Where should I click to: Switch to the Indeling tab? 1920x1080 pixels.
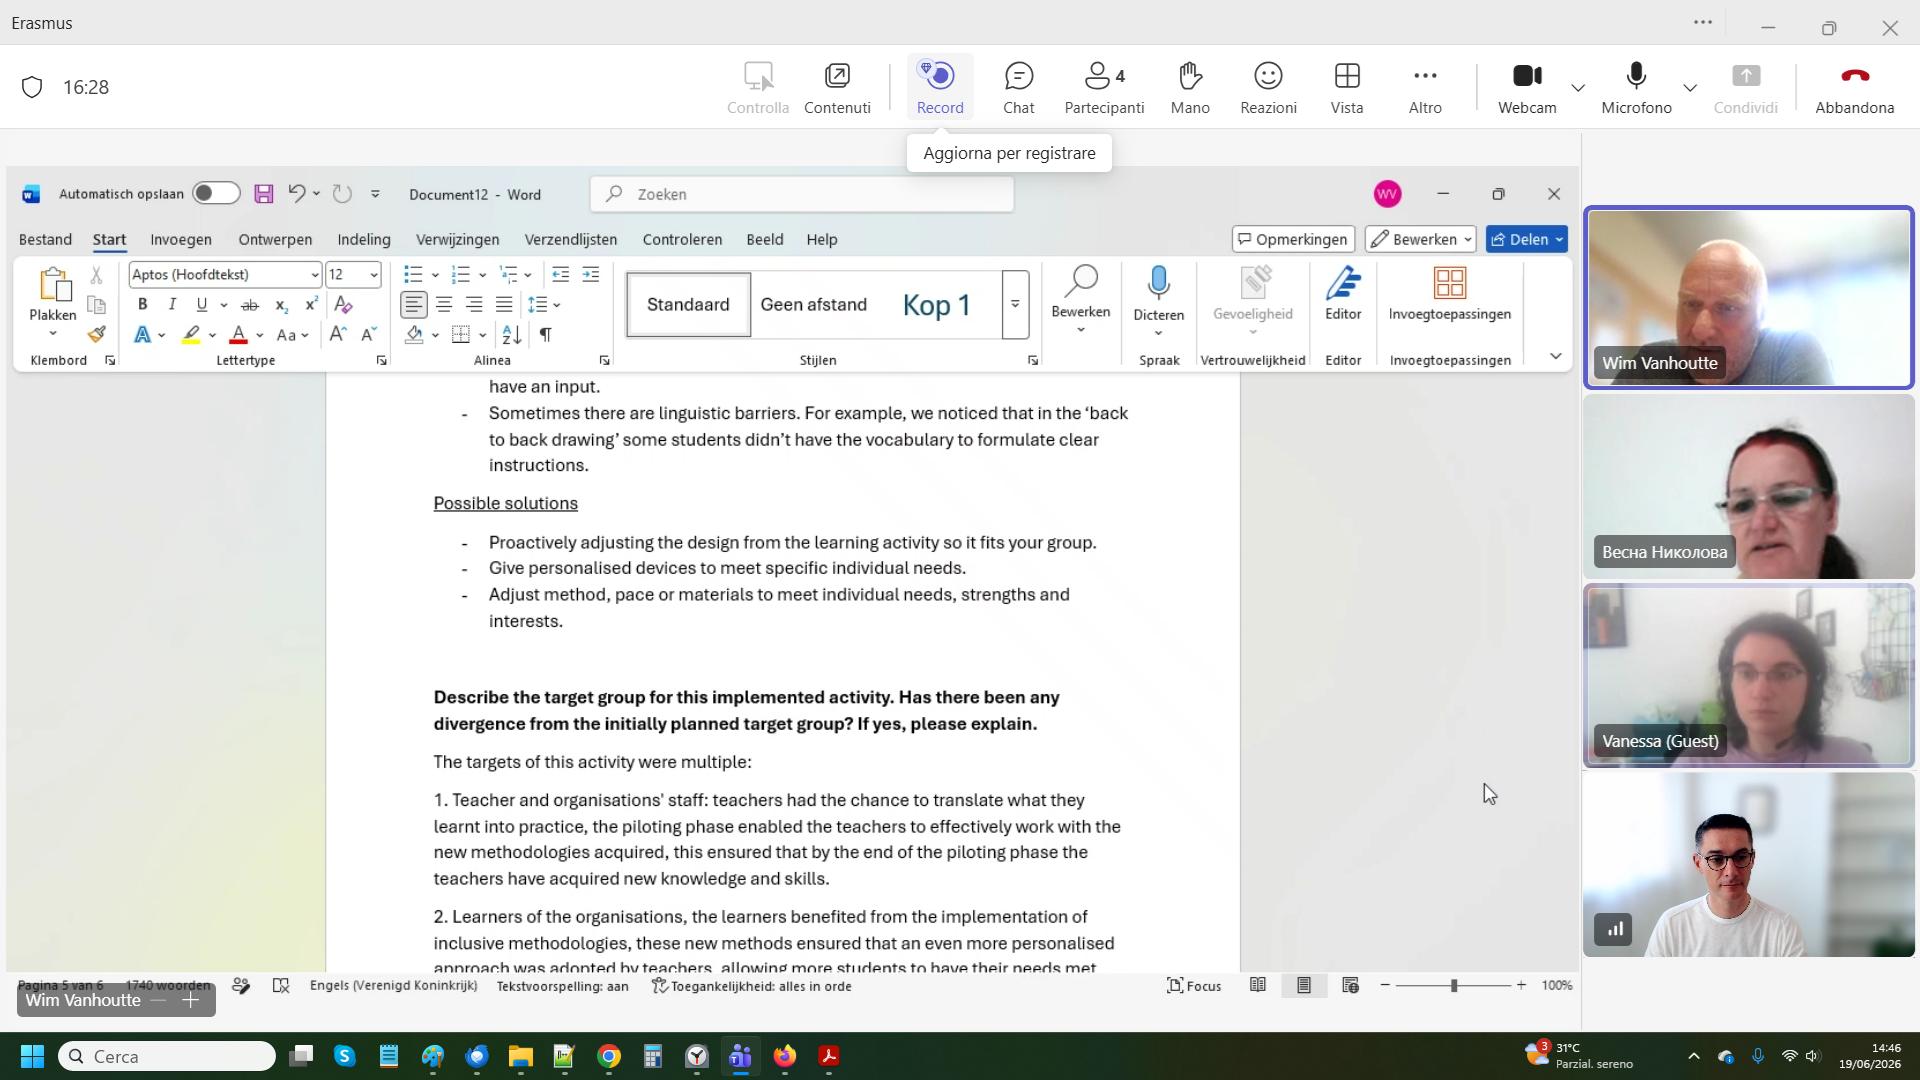pyautogui.click(x=364, y=240)
